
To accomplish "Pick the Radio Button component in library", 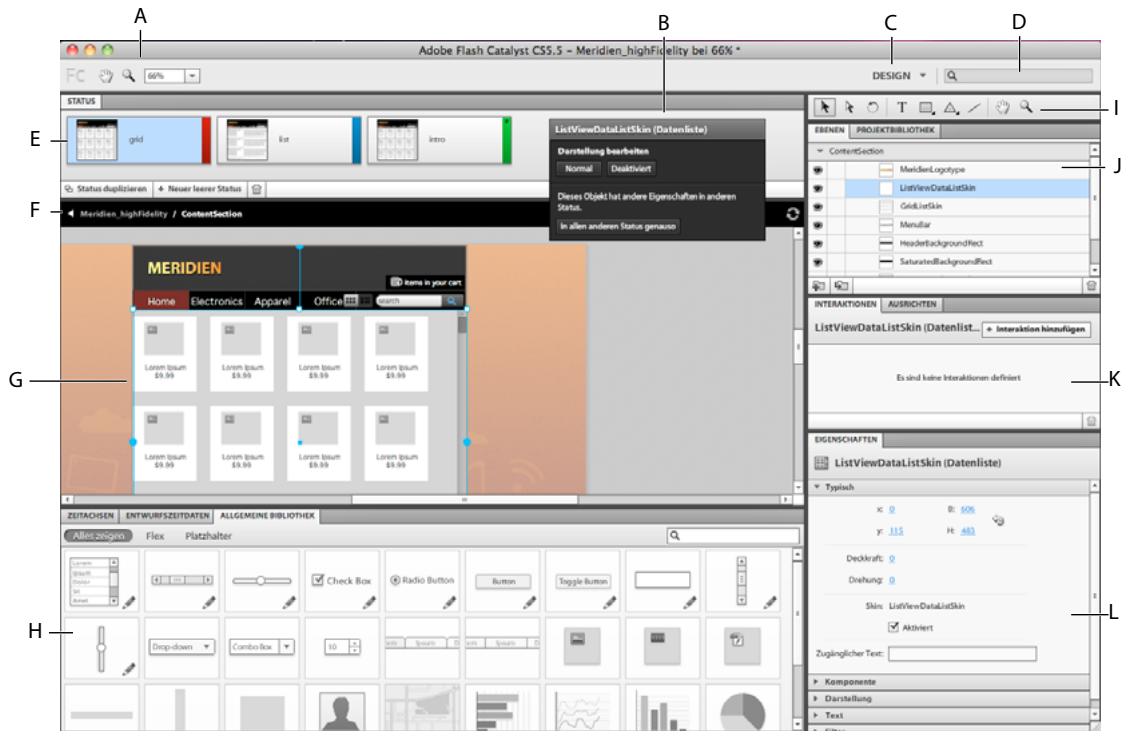I will (x=422, y=581).
